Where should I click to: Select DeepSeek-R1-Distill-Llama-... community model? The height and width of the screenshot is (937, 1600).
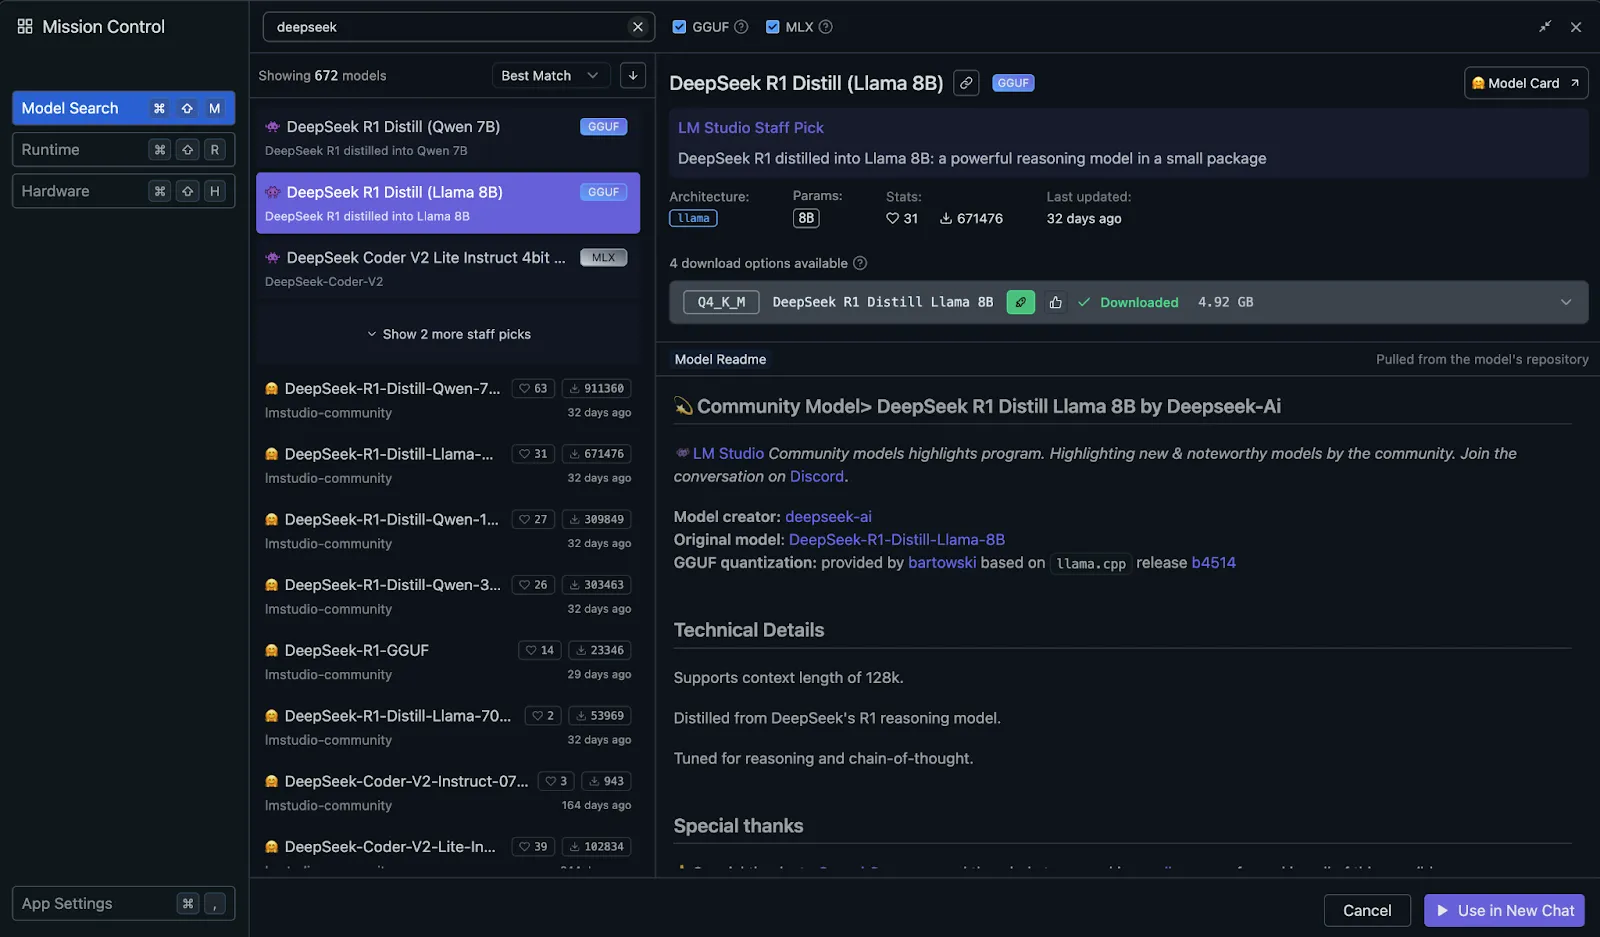coord(448,465)
